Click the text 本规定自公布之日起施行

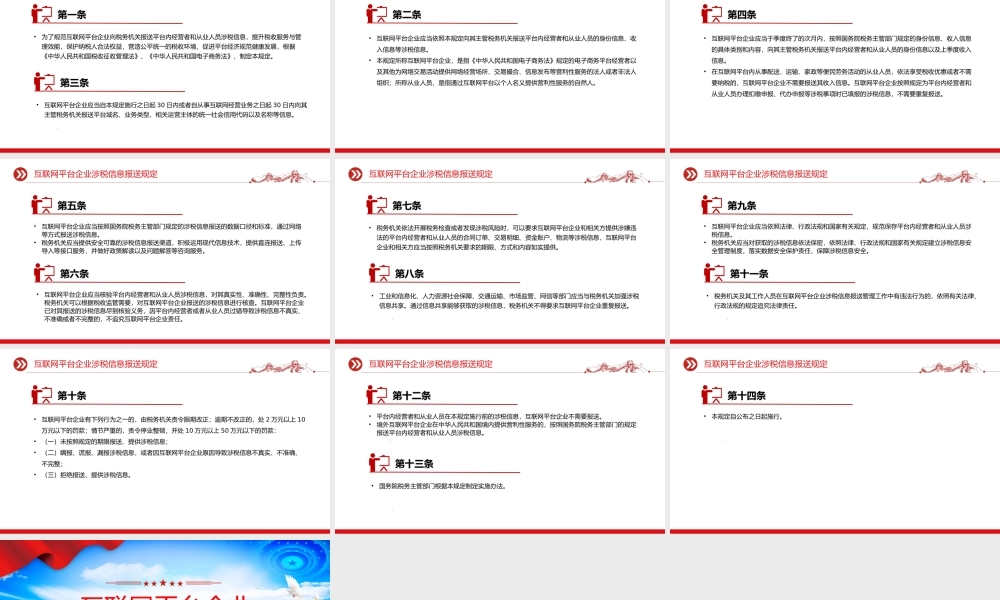746,415
